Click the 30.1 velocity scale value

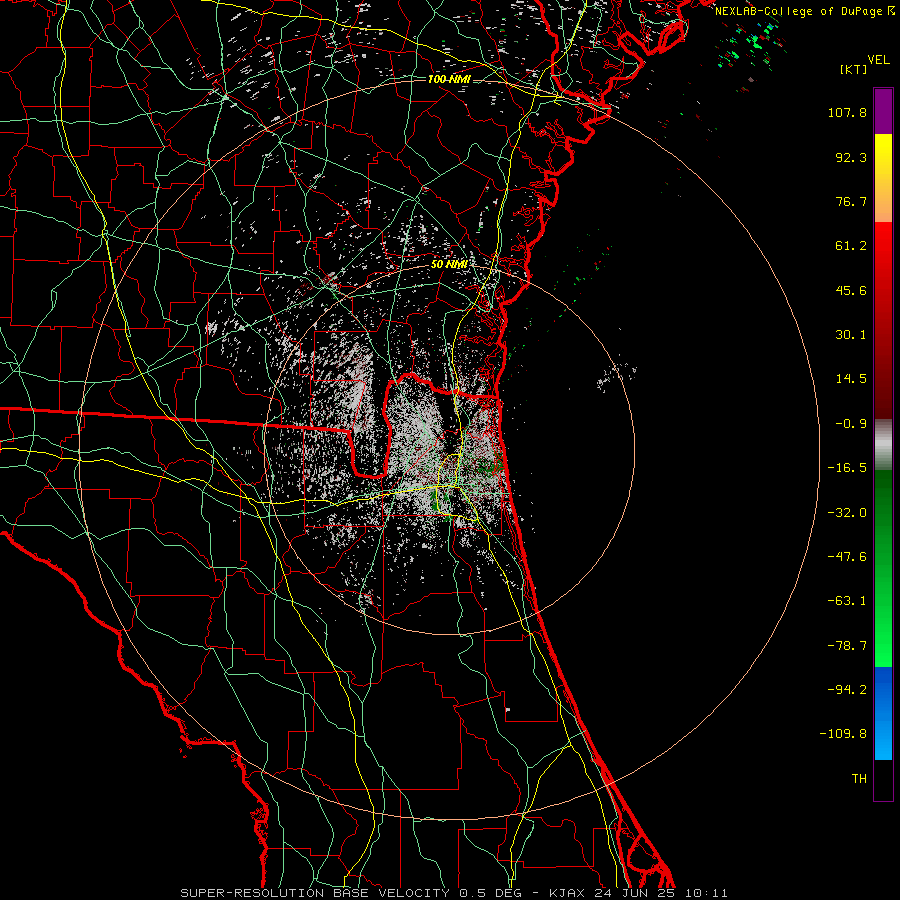click(x=851, y=335)
